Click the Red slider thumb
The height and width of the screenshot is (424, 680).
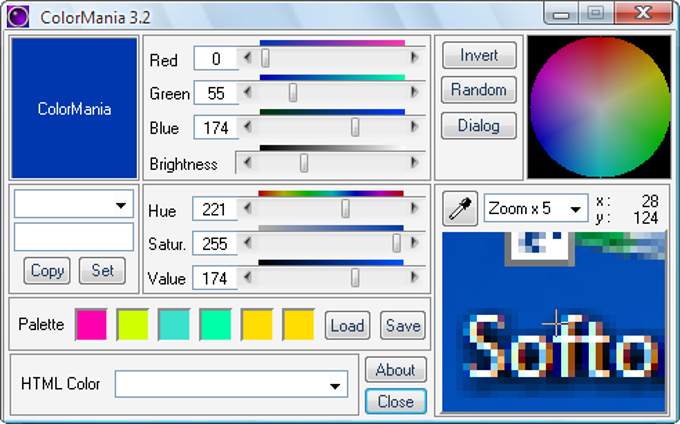point(265,58)
